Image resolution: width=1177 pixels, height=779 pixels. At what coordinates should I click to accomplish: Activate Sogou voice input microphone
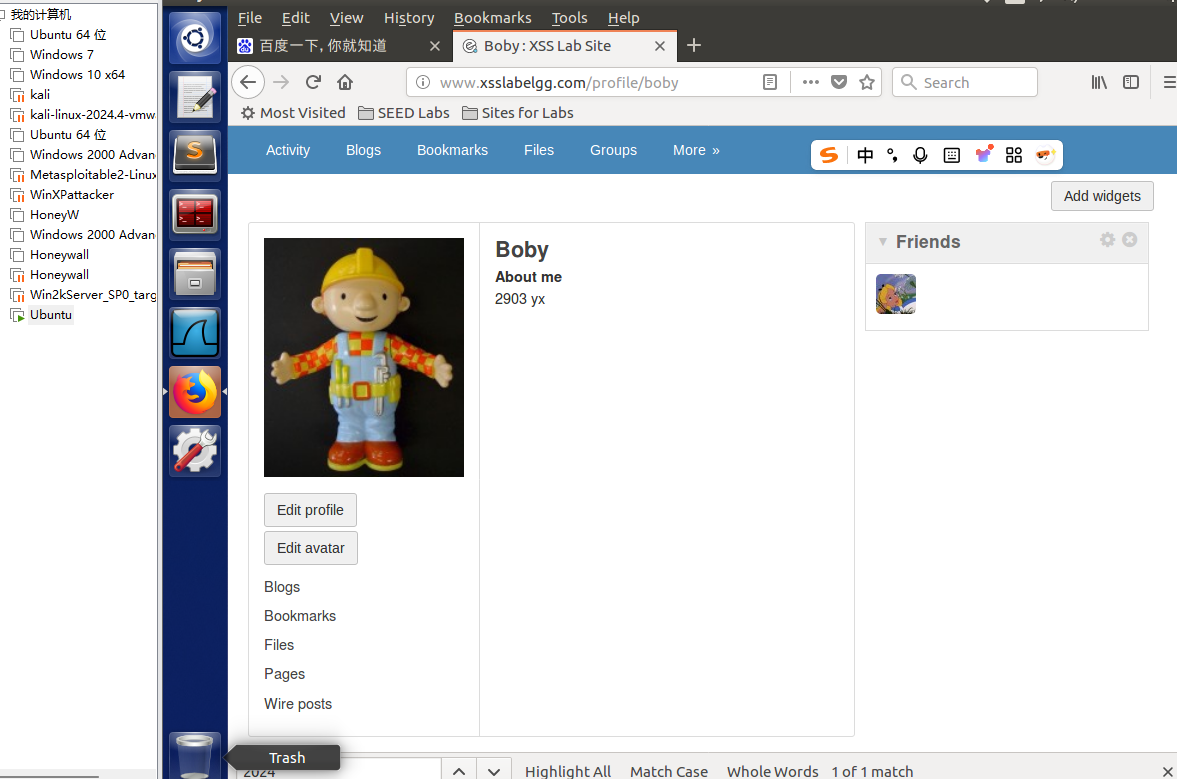click(920, 155)
